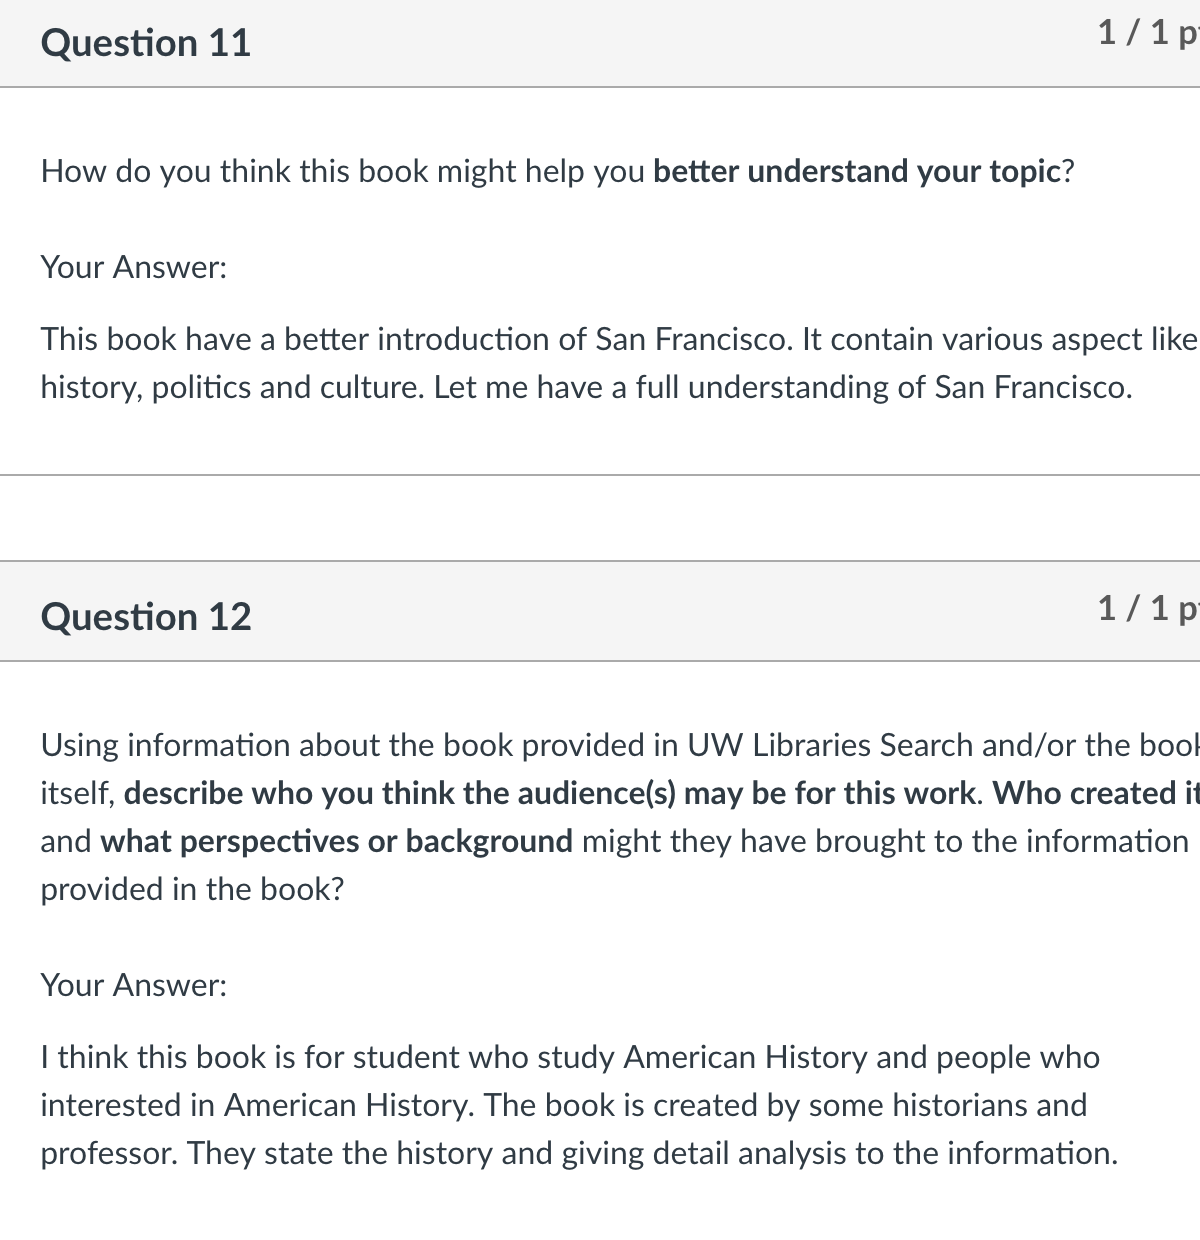
Task: Click bold text 'what perspectives or background'
Action: point(337,842)
